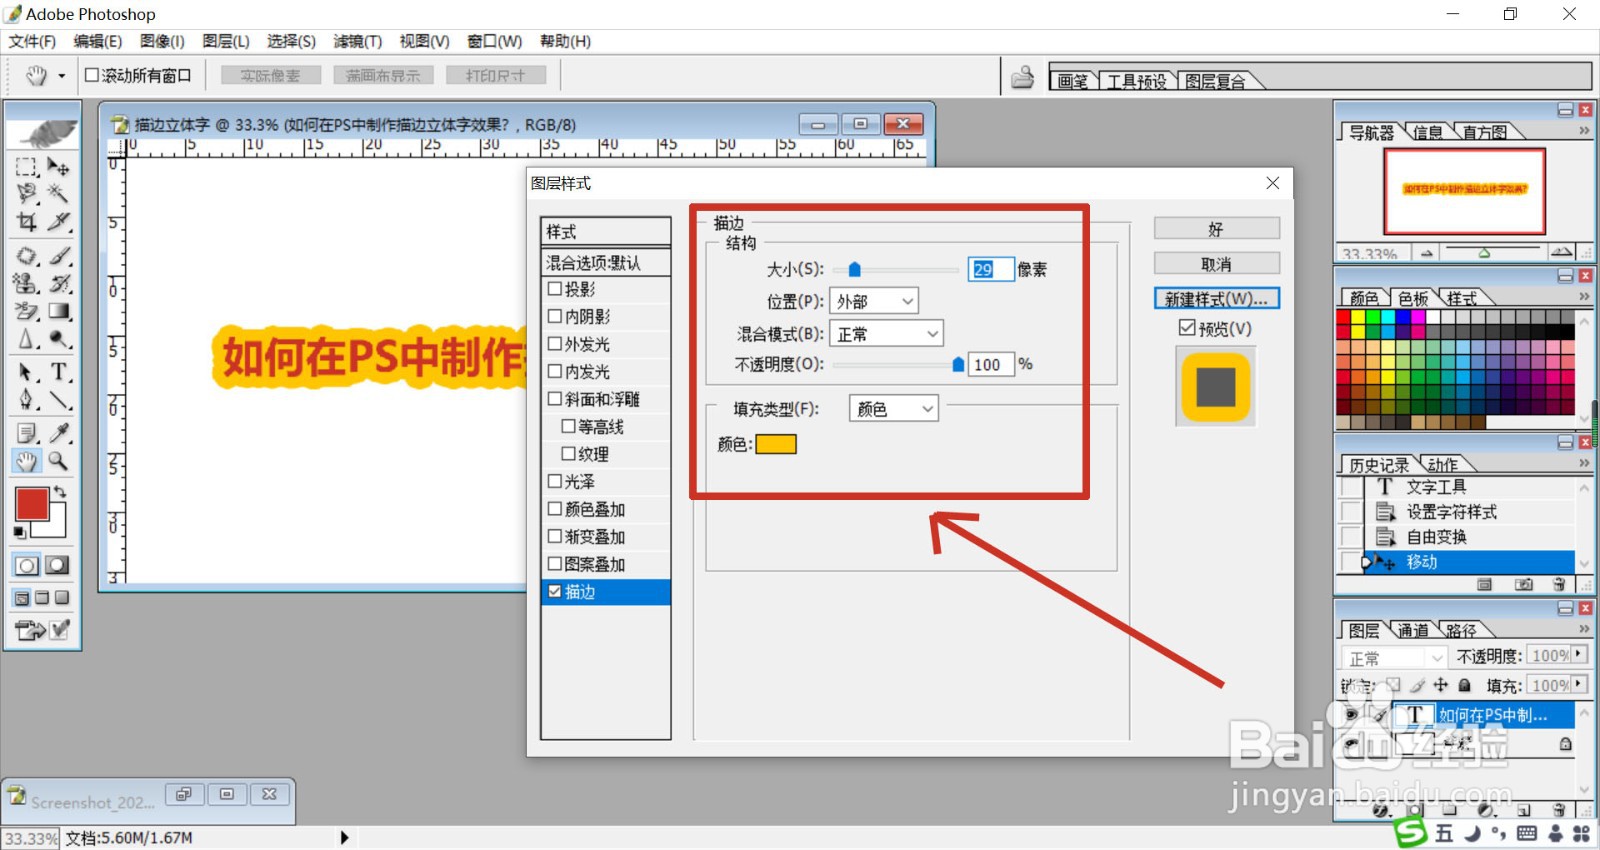Enable the 斜面和浮雕 bevel checkbox

click(555, 398)
